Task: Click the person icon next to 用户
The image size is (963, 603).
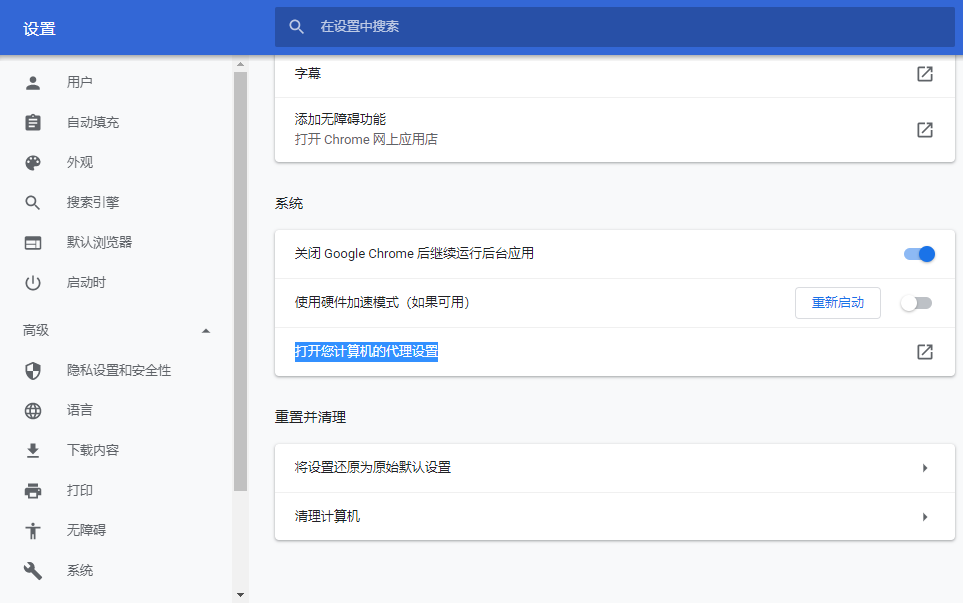Action: coord(33,83)
